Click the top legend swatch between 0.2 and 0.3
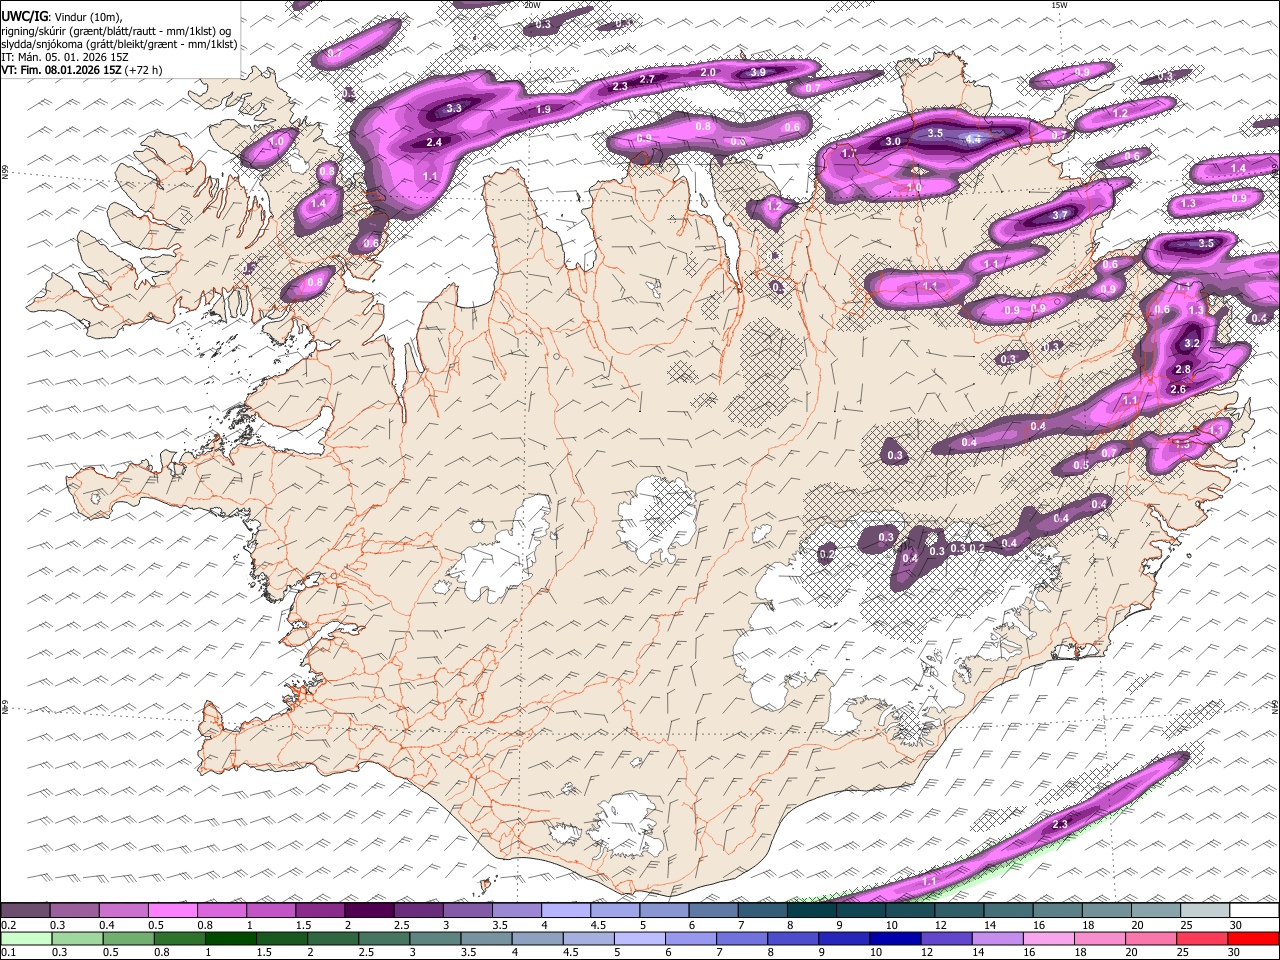This screenshot has width=1280, height=960. [25, 910]
